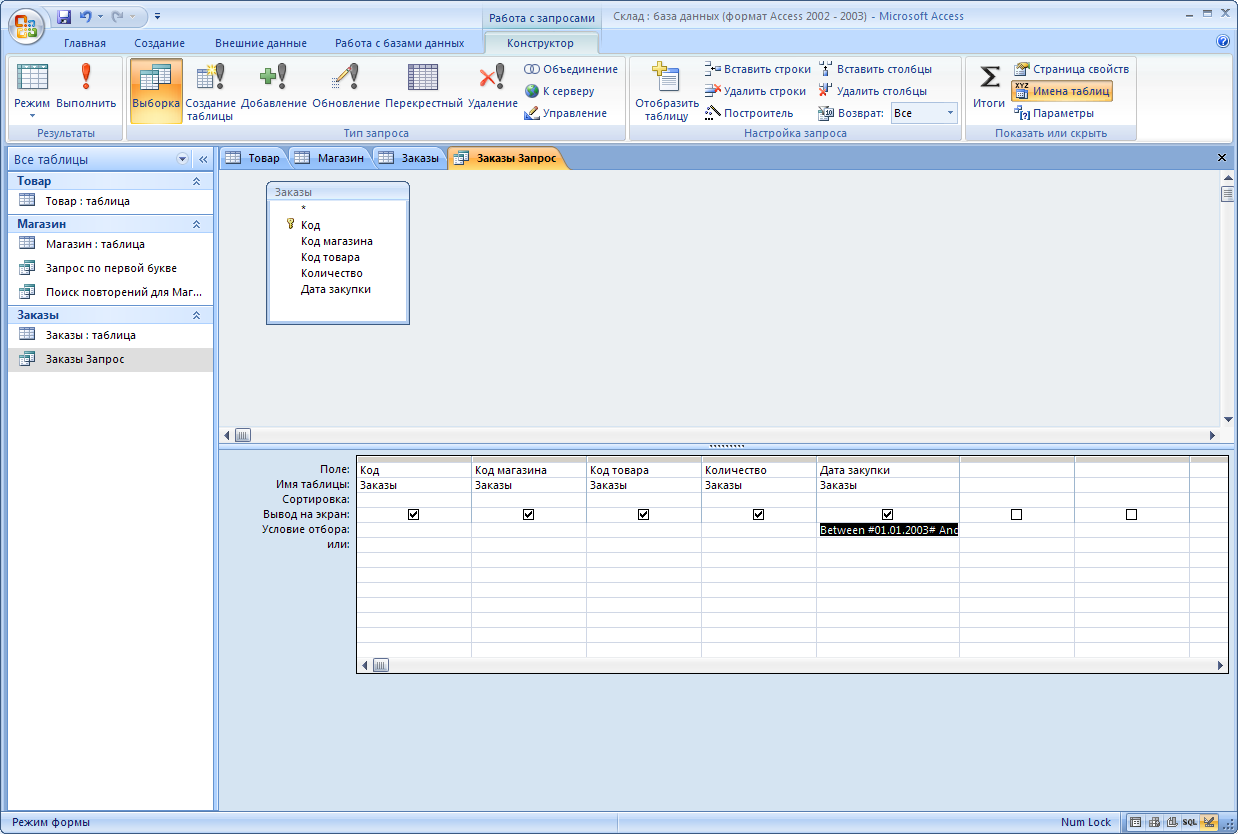The height and width of the screenshot is (834, 1238).
Task: Undo with quick access toolbar arrow
Action: tap(86, 17)
